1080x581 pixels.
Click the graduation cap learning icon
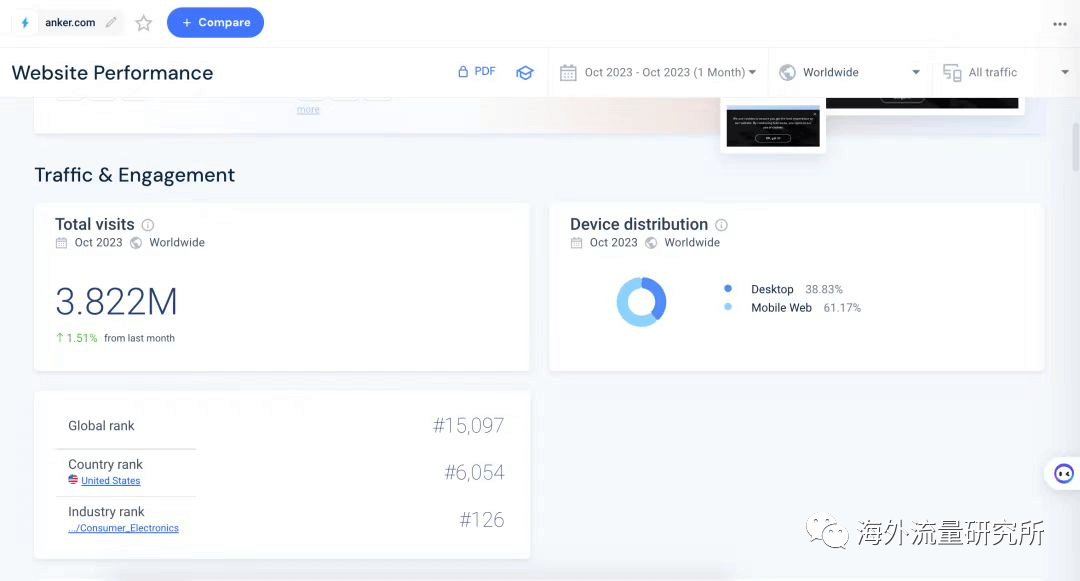coord(525,72)
